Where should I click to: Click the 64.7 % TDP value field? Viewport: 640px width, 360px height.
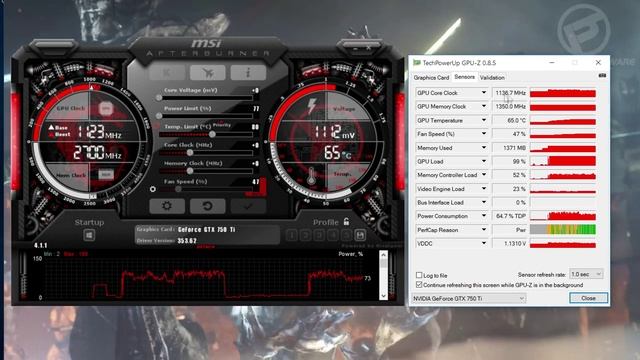tap(510, 216)
